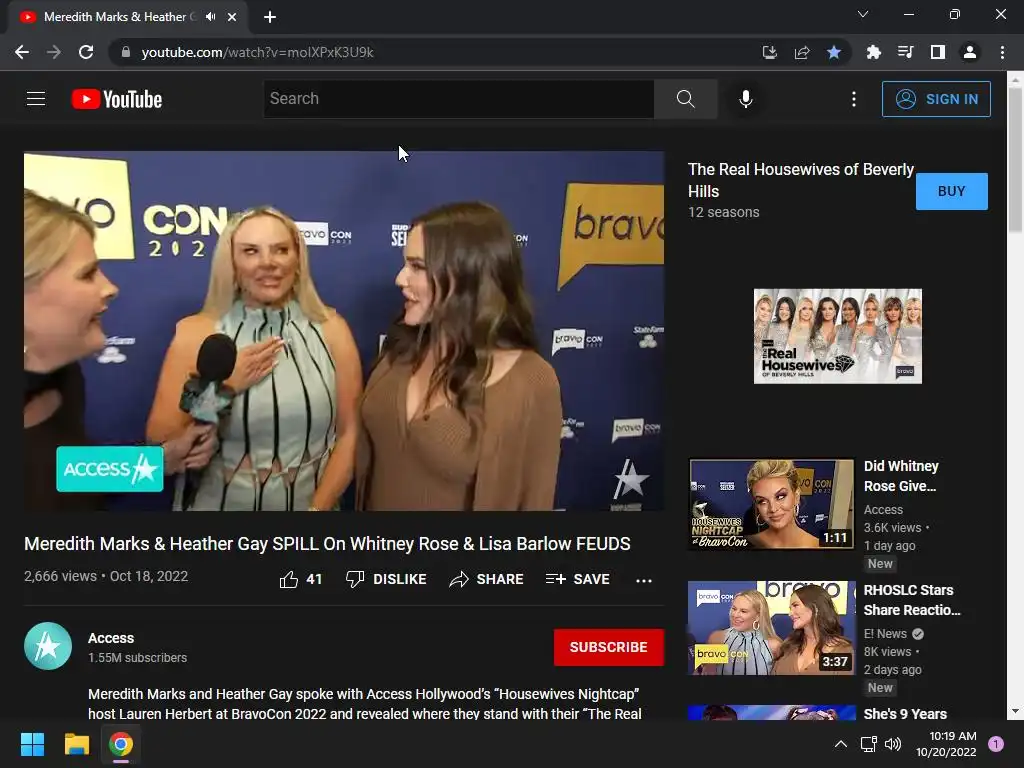Screen dimensions: 1024x768
Task: Open Chrome three-dot menu
Action: 1002,52
